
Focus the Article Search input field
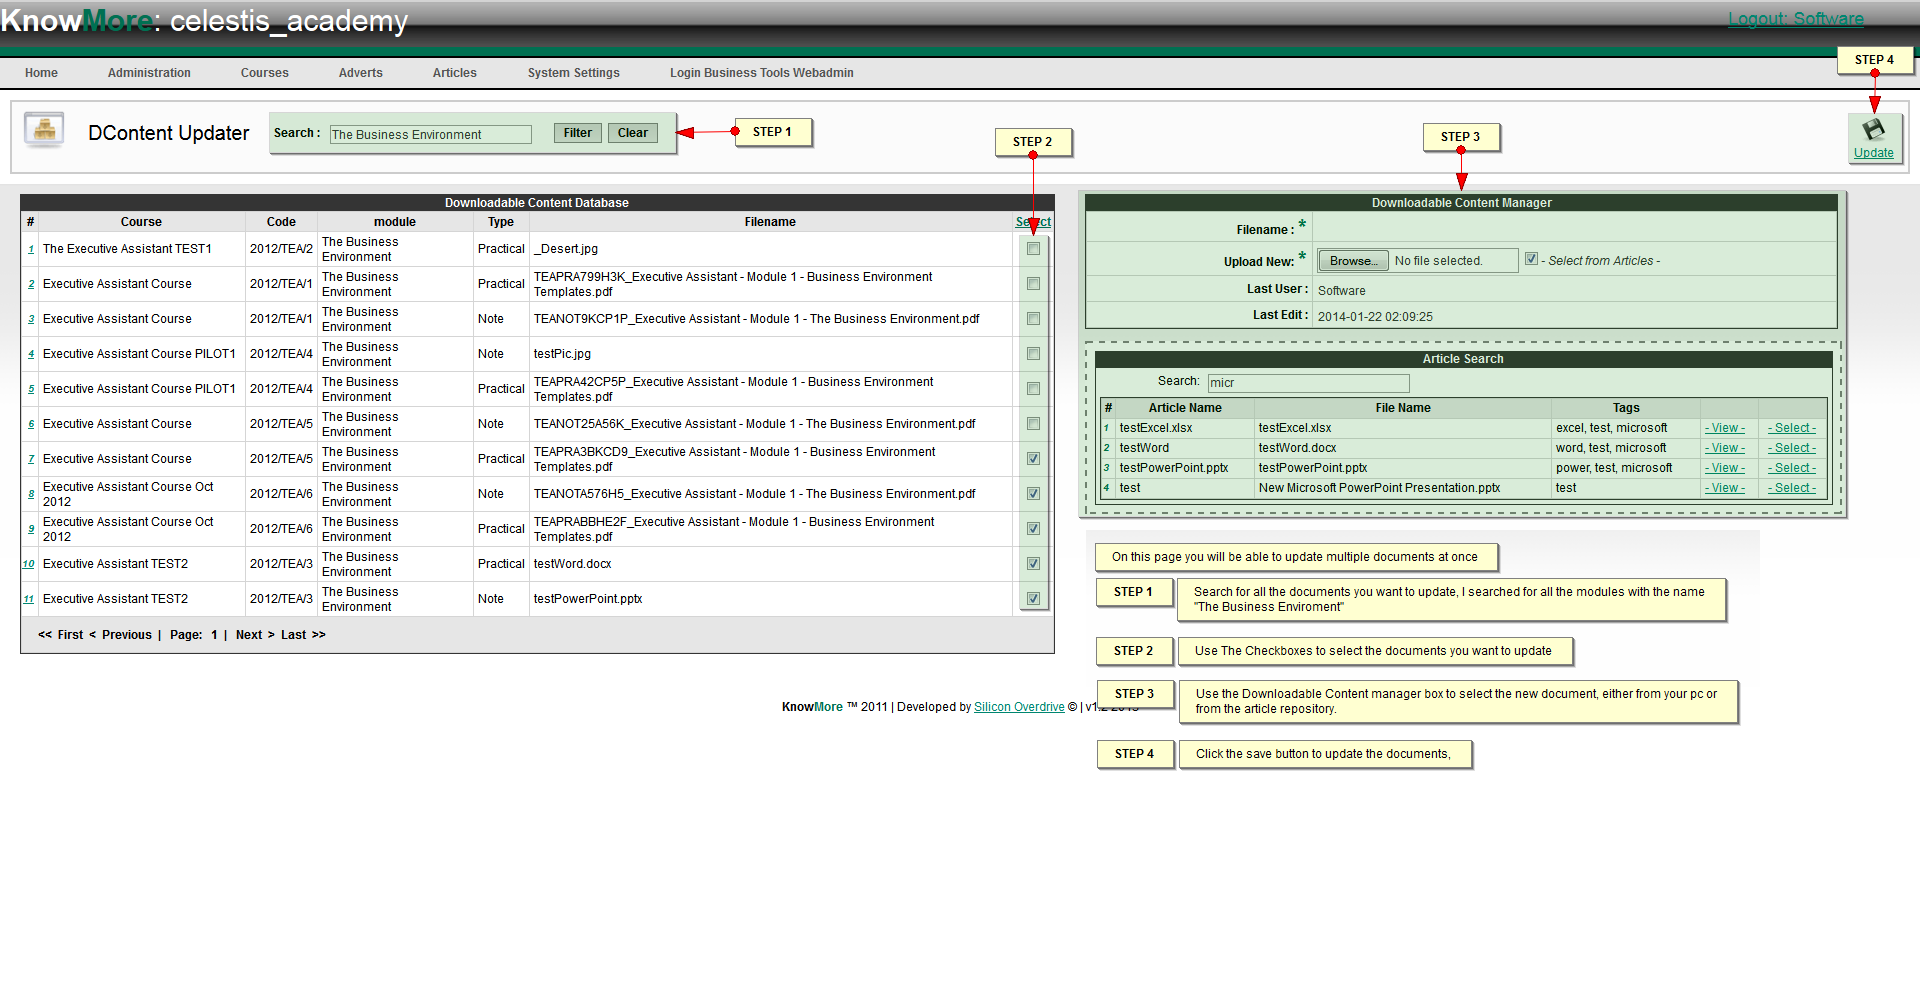[1308, 383]
